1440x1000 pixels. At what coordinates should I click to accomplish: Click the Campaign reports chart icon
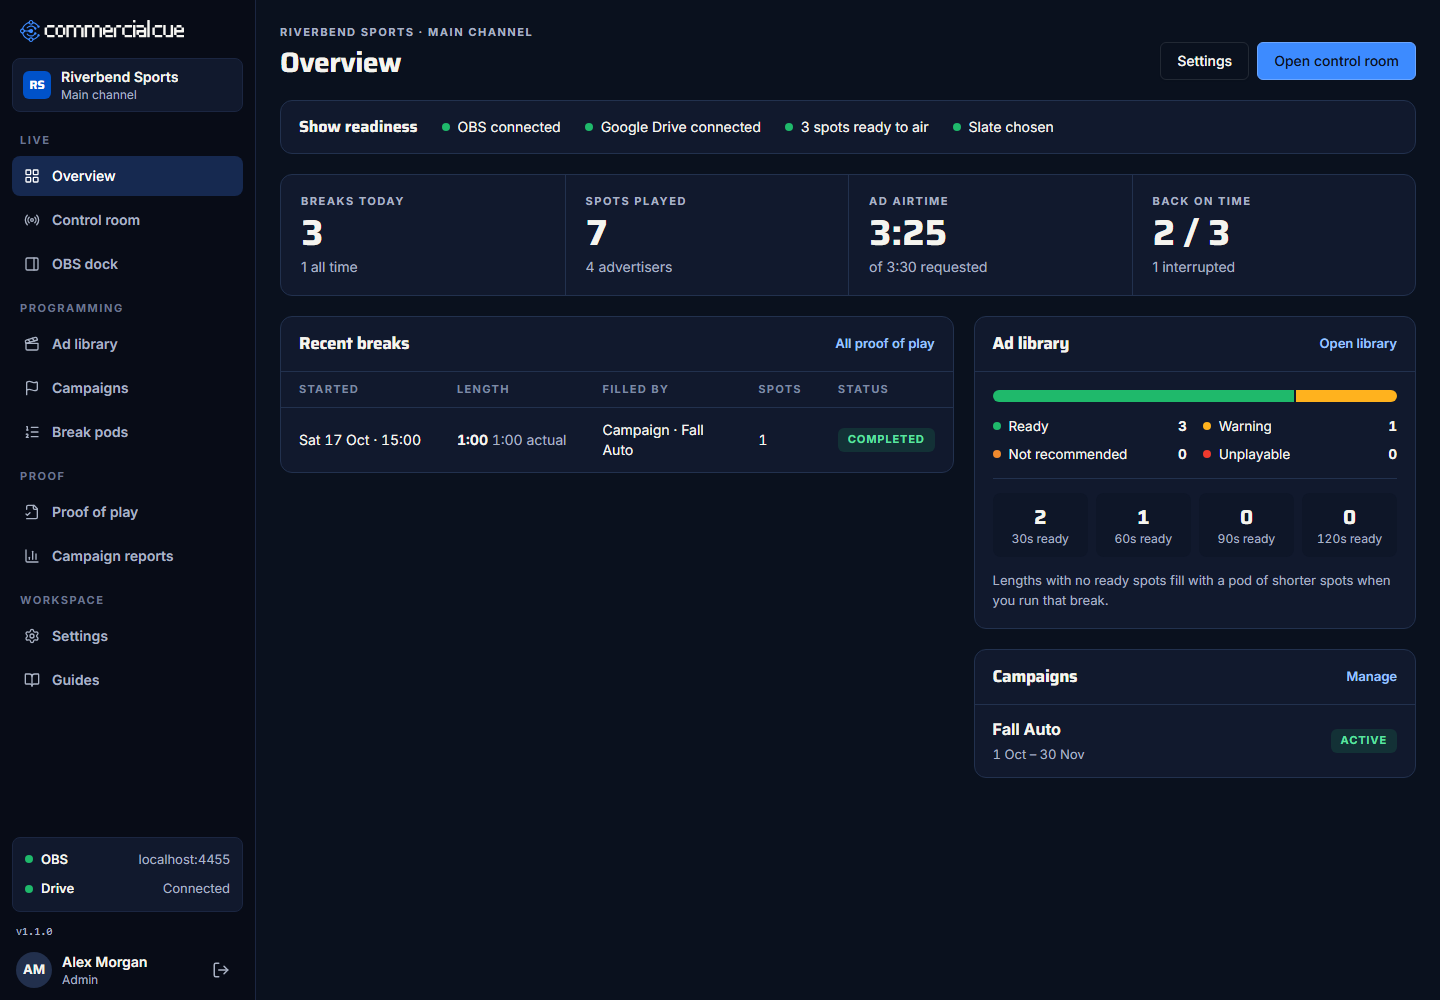(x=32, y=556)
